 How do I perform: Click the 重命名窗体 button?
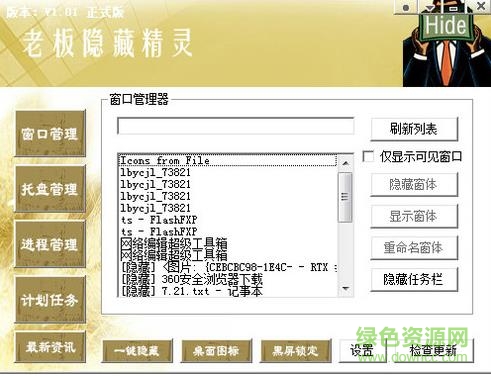pos(414,247)
